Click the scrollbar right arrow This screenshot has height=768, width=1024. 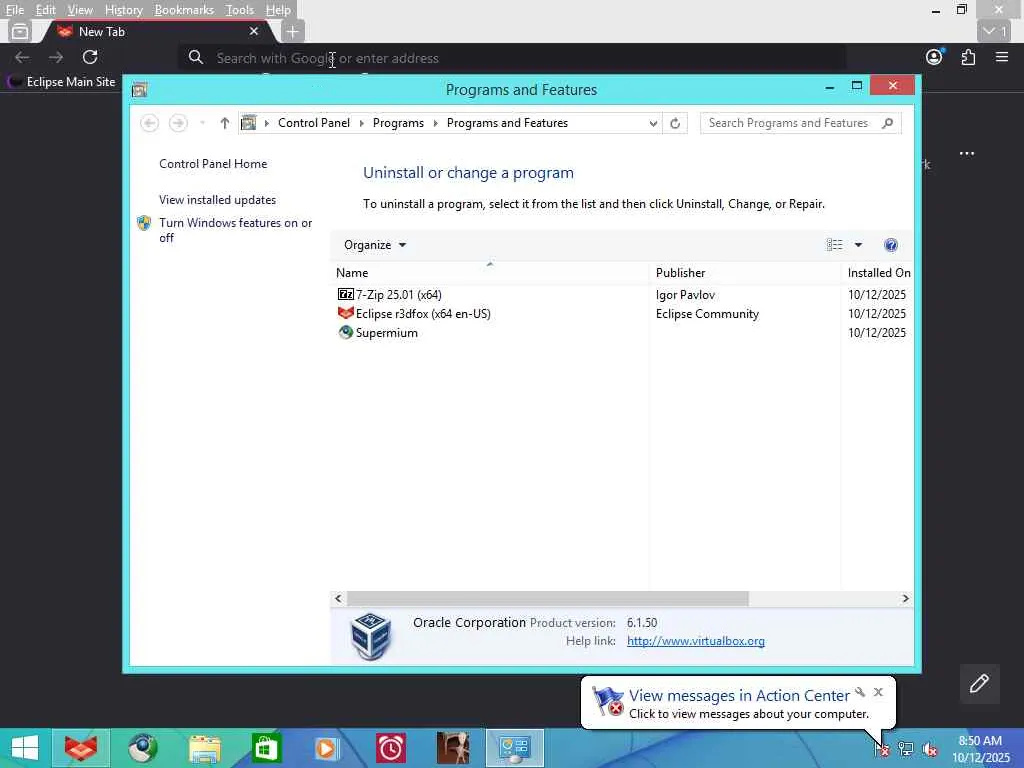pyautogui.click(x=905, y=598)
